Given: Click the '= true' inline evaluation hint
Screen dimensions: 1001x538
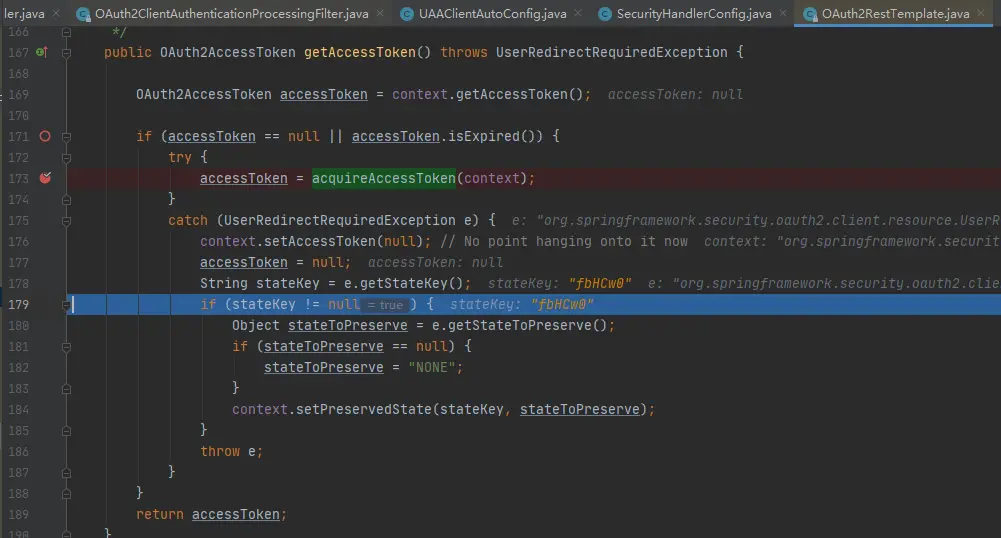Looking at the screenshot, I should tap(385, 305).
